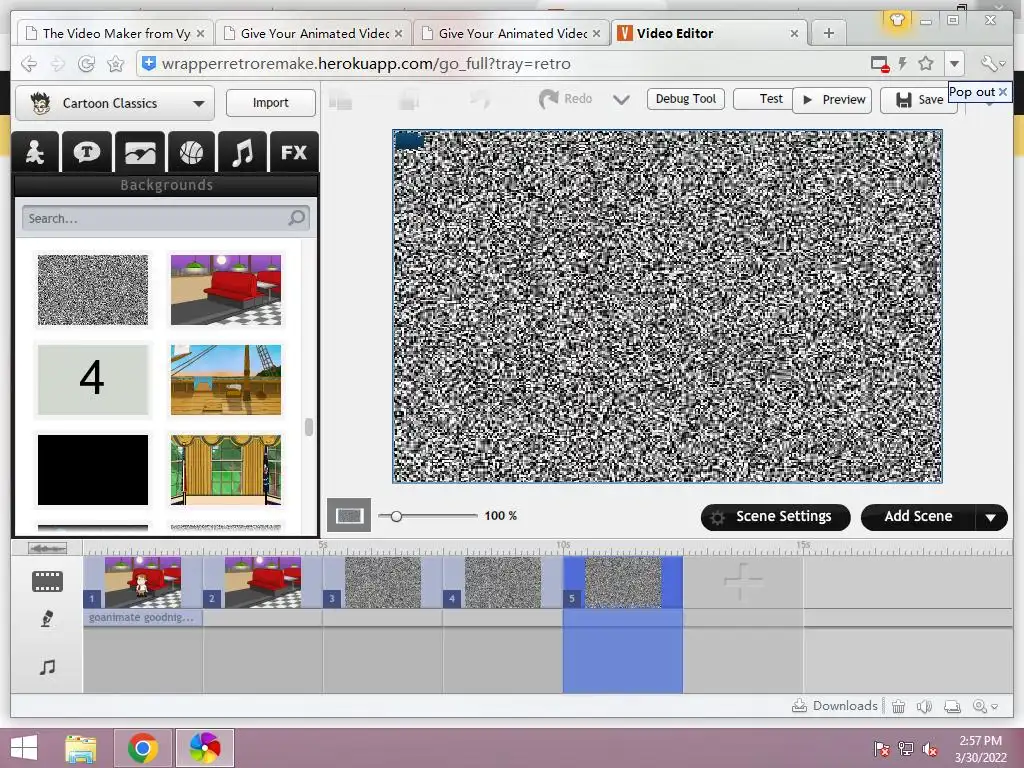Switch to the second Give Your Animated Video tab
The image size is (1024, 768).
(x=511, y=33)
